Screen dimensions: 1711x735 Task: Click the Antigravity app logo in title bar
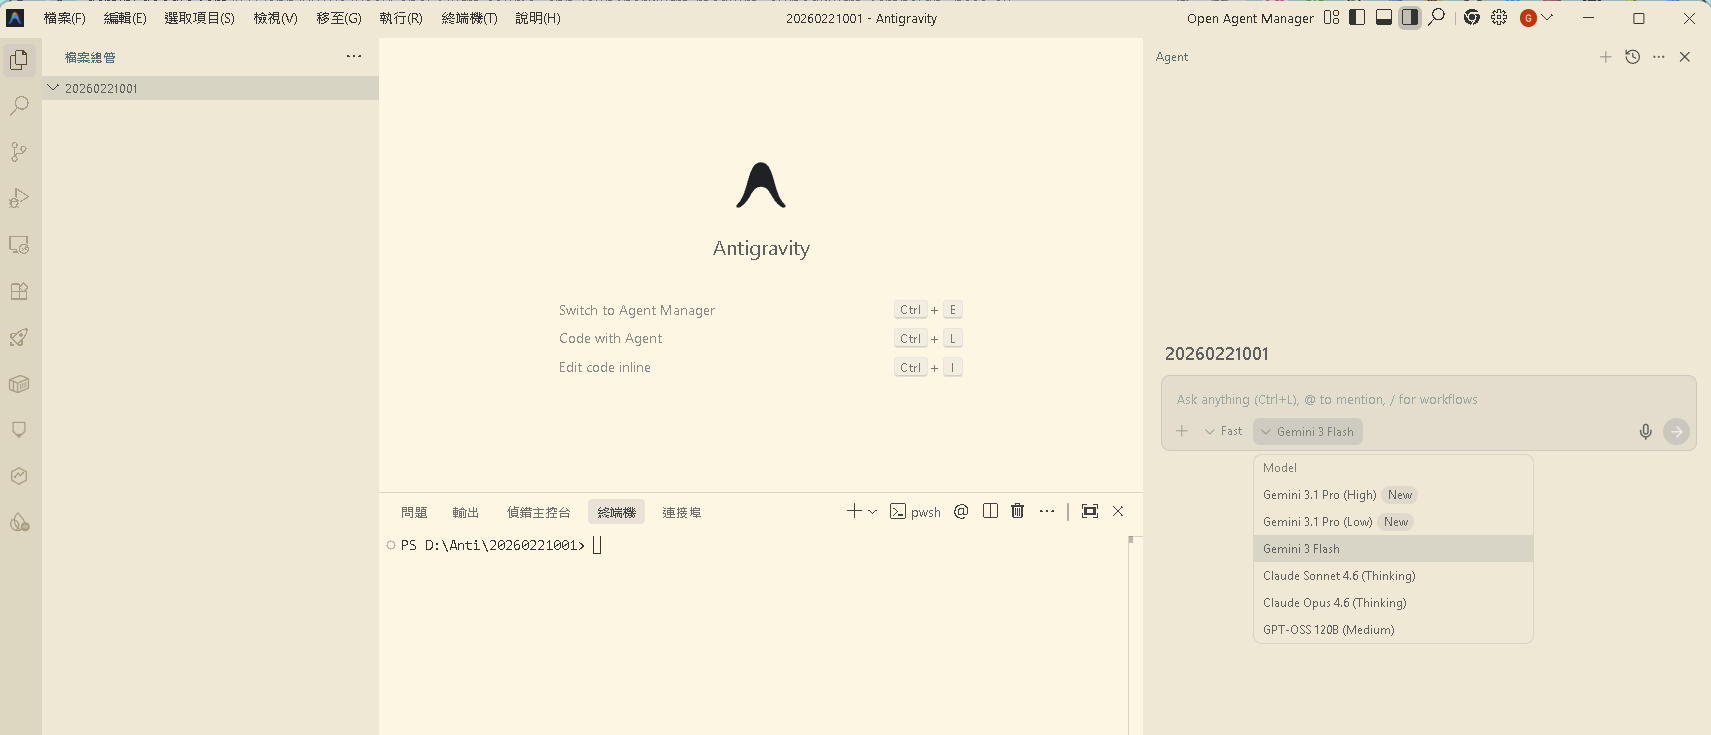(x=15, y=18)
